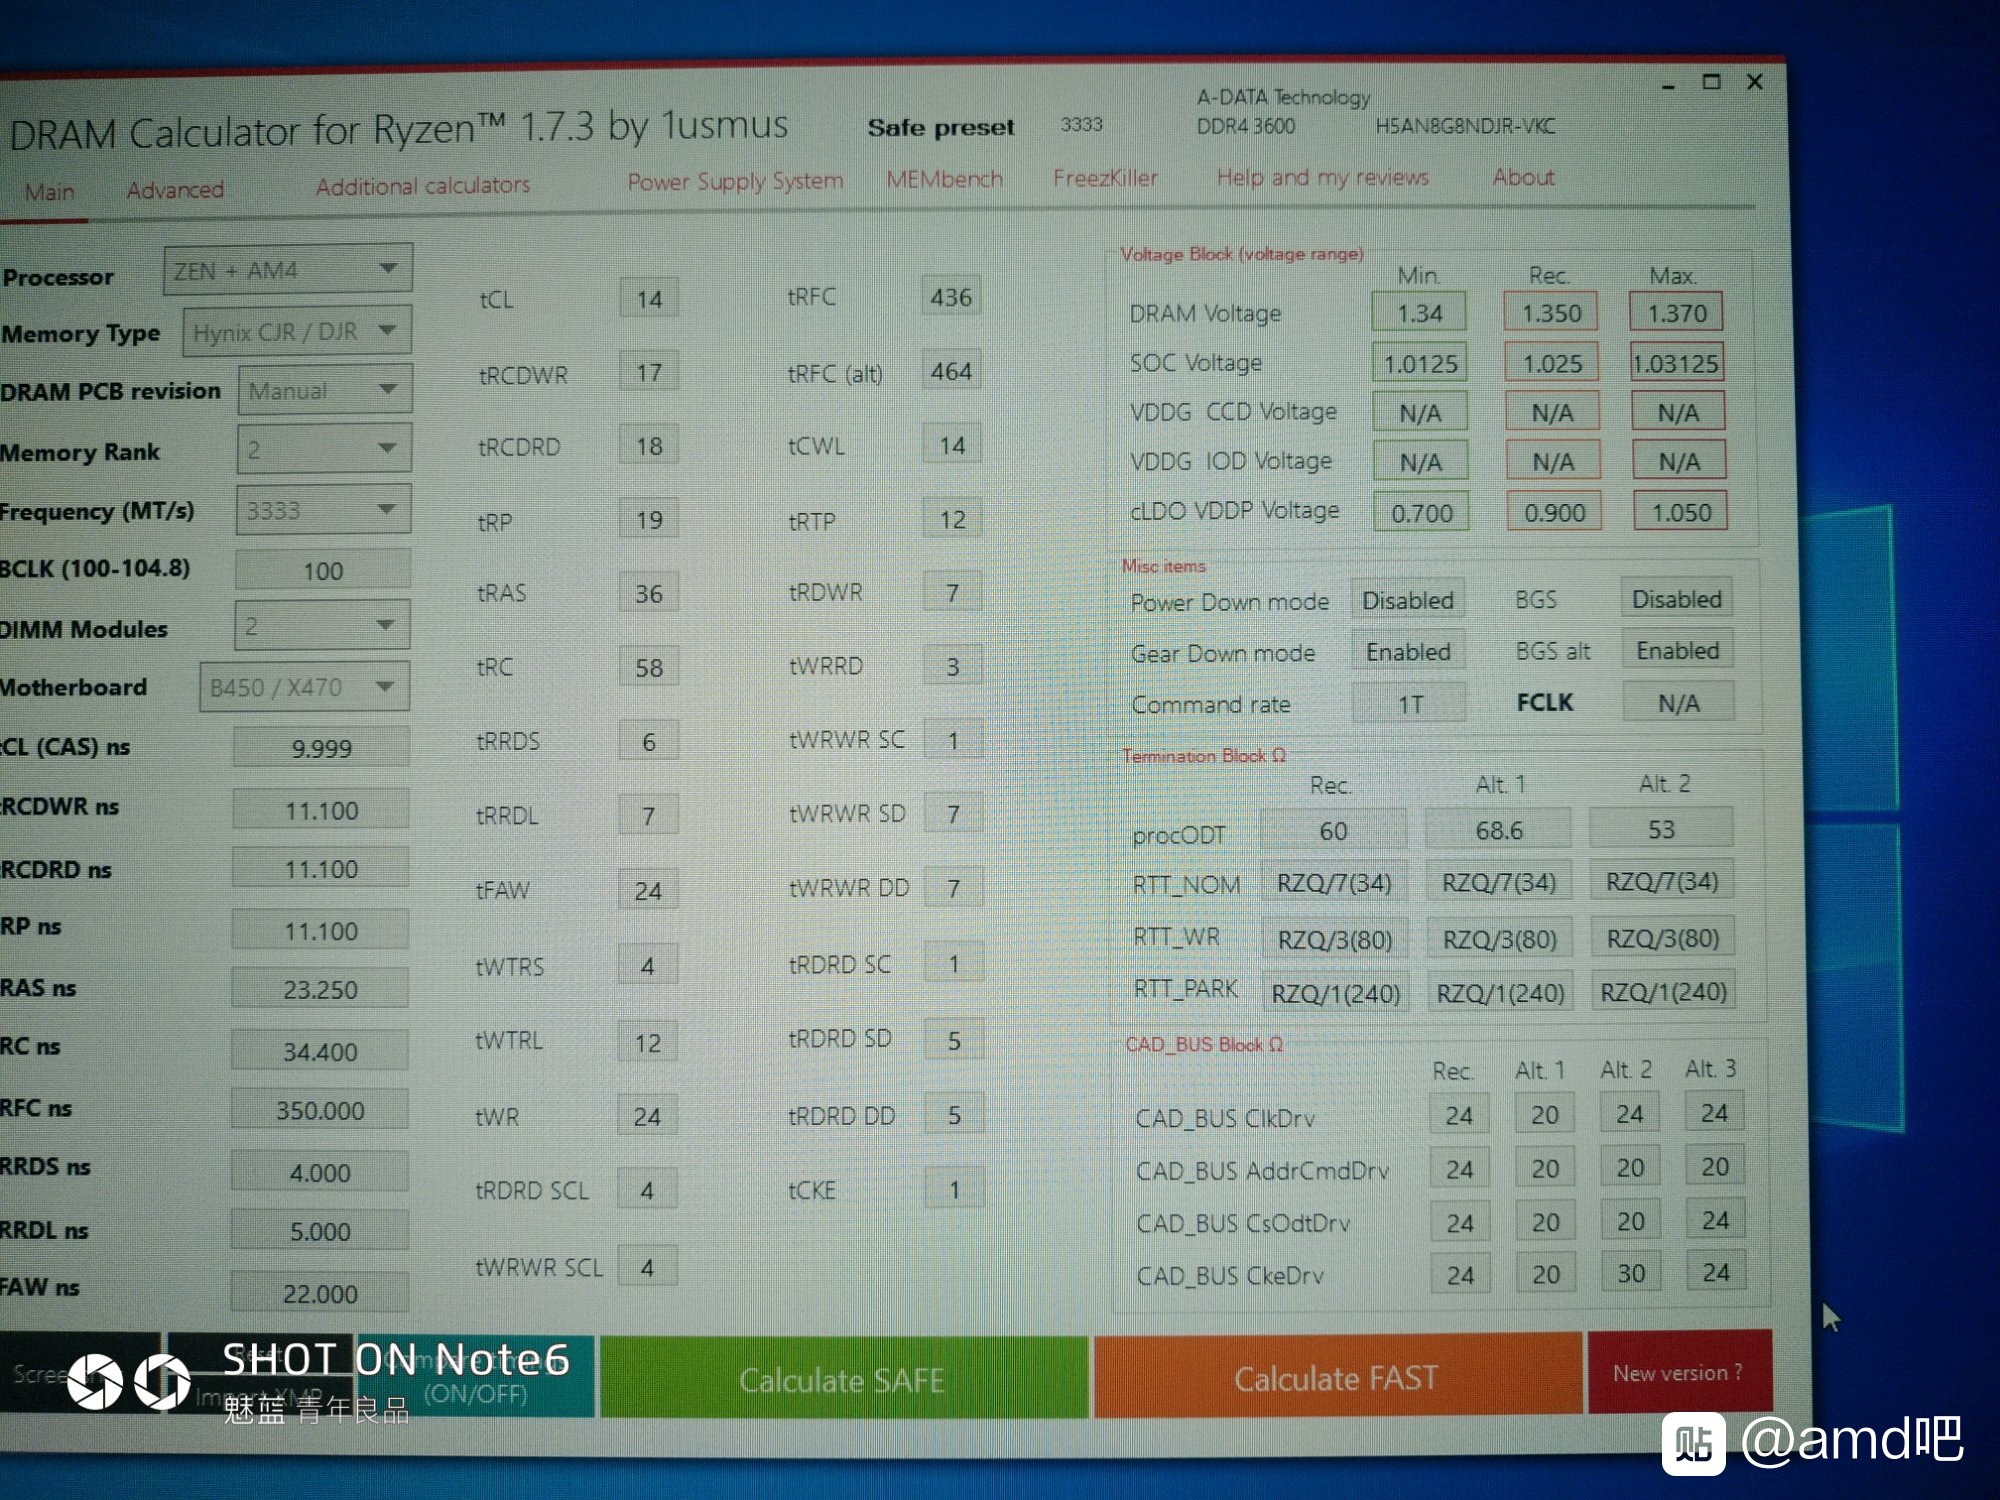Open the About tab
This screenshot has width=2000, height=1500.
coord(1523,177)
